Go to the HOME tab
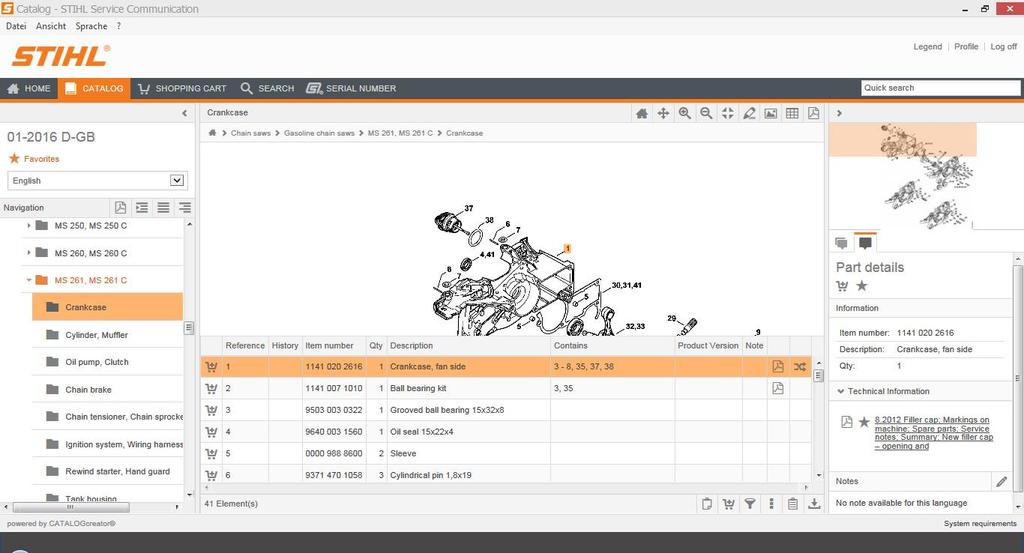1024x553 pixels. [x=29, y=88]
